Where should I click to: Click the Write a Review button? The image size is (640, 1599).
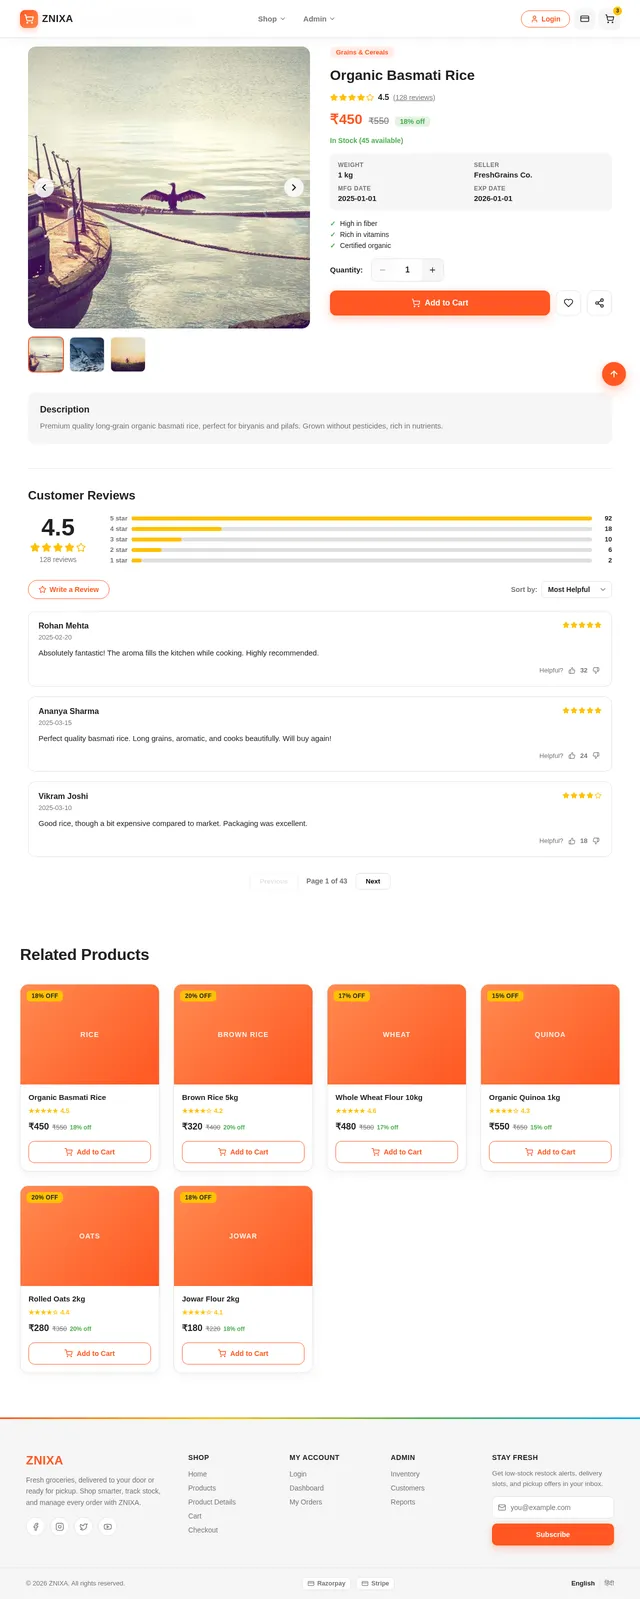(69, 590)
